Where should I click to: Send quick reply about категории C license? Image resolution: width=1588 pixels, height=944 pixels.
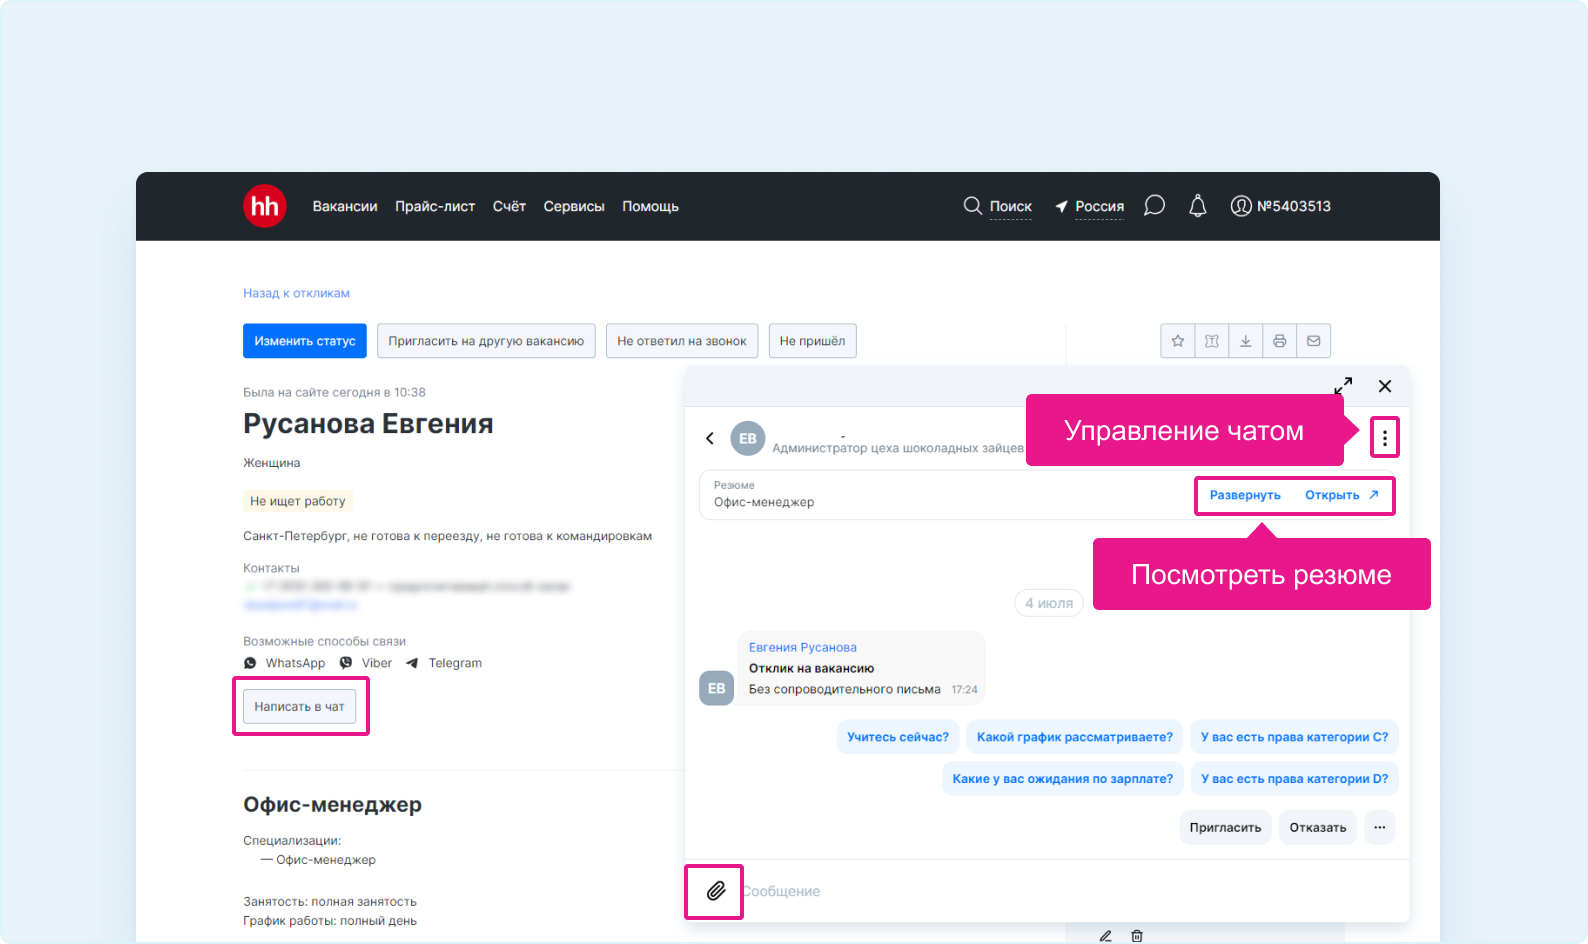coord(1294,737)
